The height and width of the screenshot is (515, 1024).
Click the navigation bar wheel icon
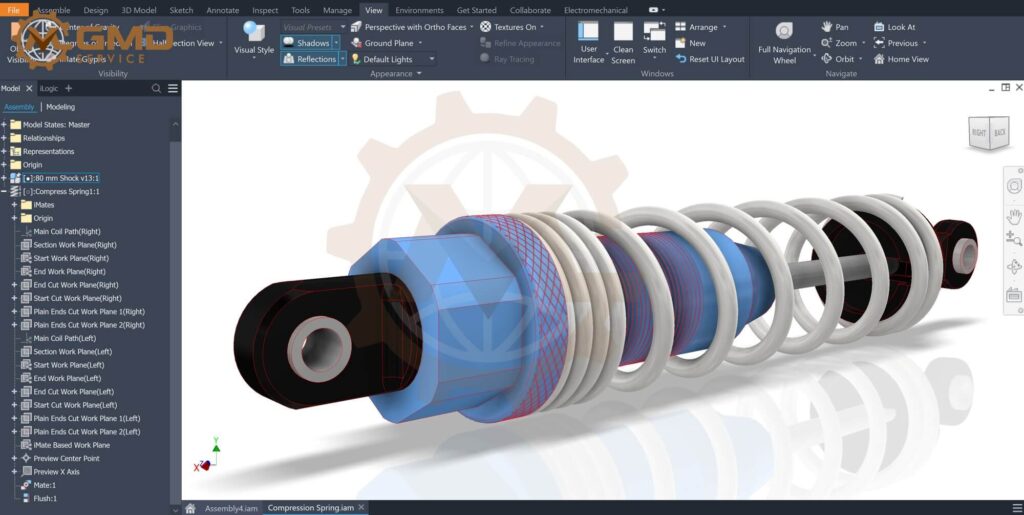(1014, 187)
